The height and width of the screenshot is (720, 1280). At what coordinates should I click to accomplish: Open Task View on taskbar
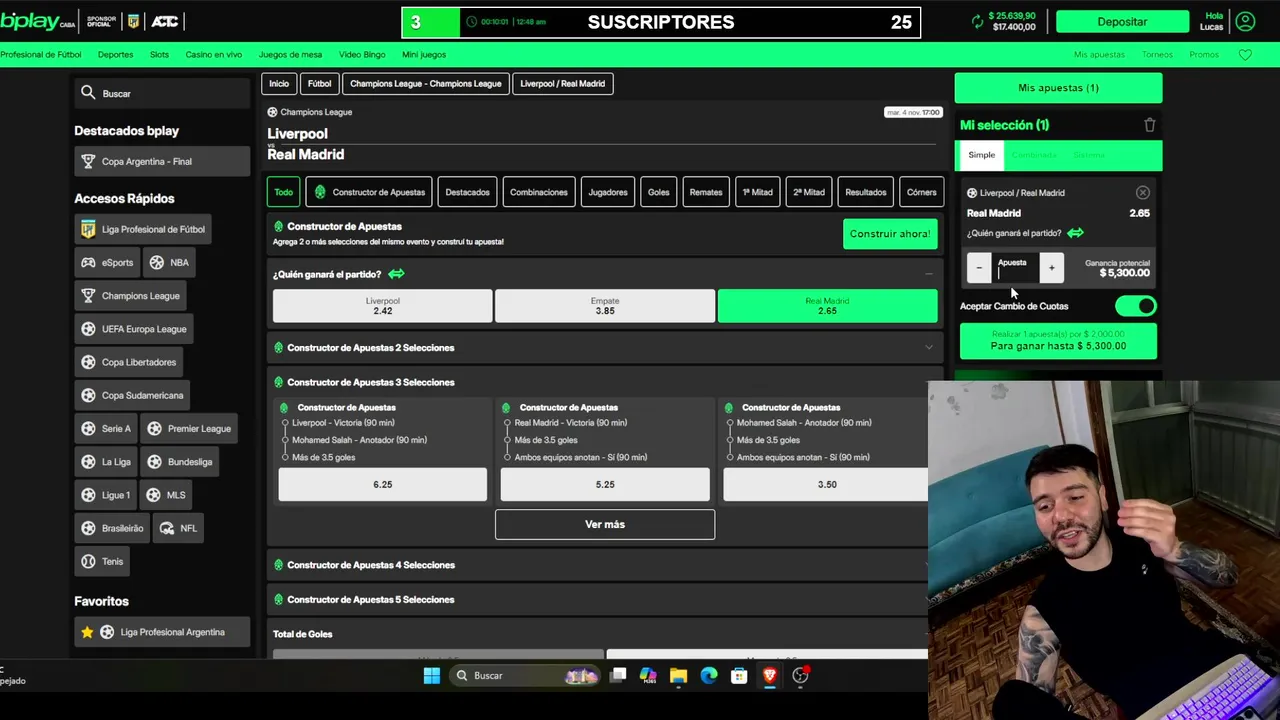pos(618,676)
